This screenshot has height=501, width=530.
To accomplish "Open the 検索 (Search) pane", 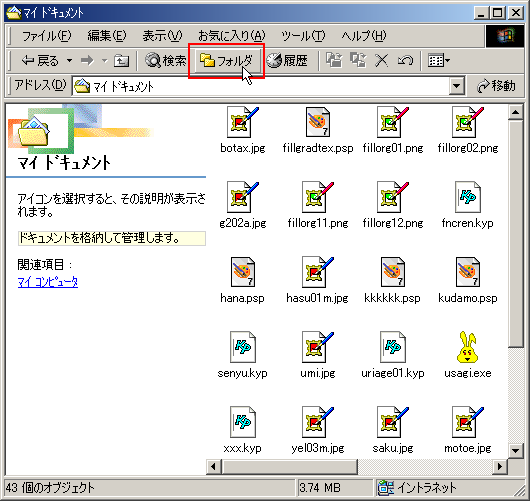I will [x=166, y=61].
